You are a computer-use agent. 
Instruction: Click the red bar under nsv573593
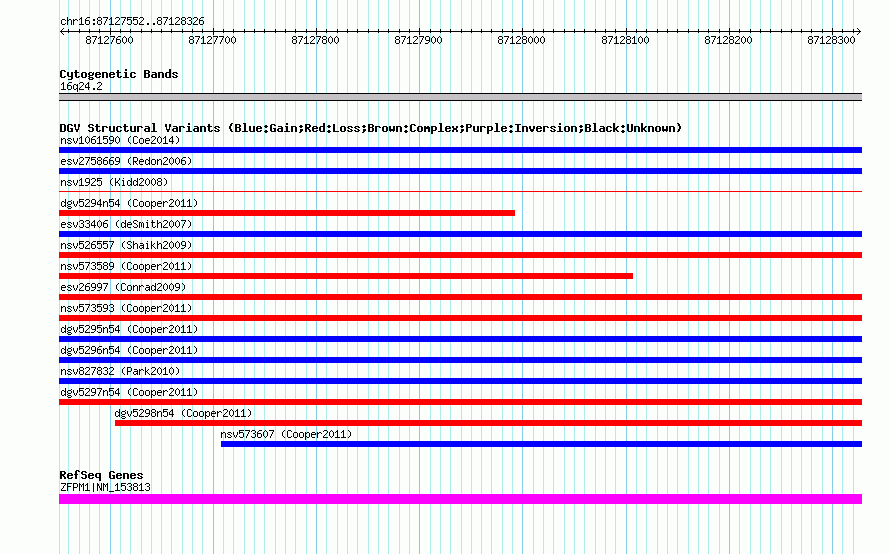[x=460, y=318]
